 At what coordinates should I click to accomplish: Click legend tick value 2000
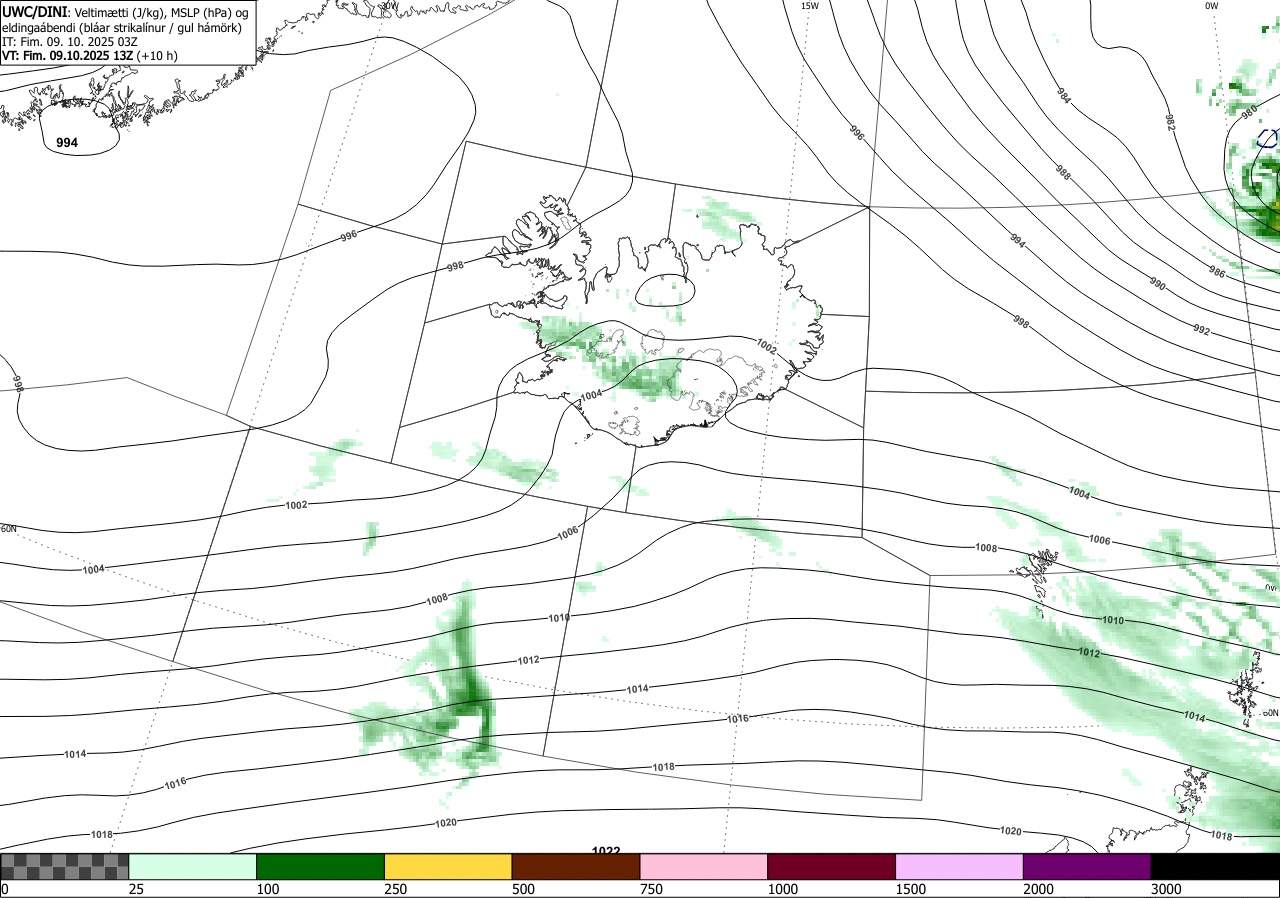pyautogui.click(x=1039, y=889)
